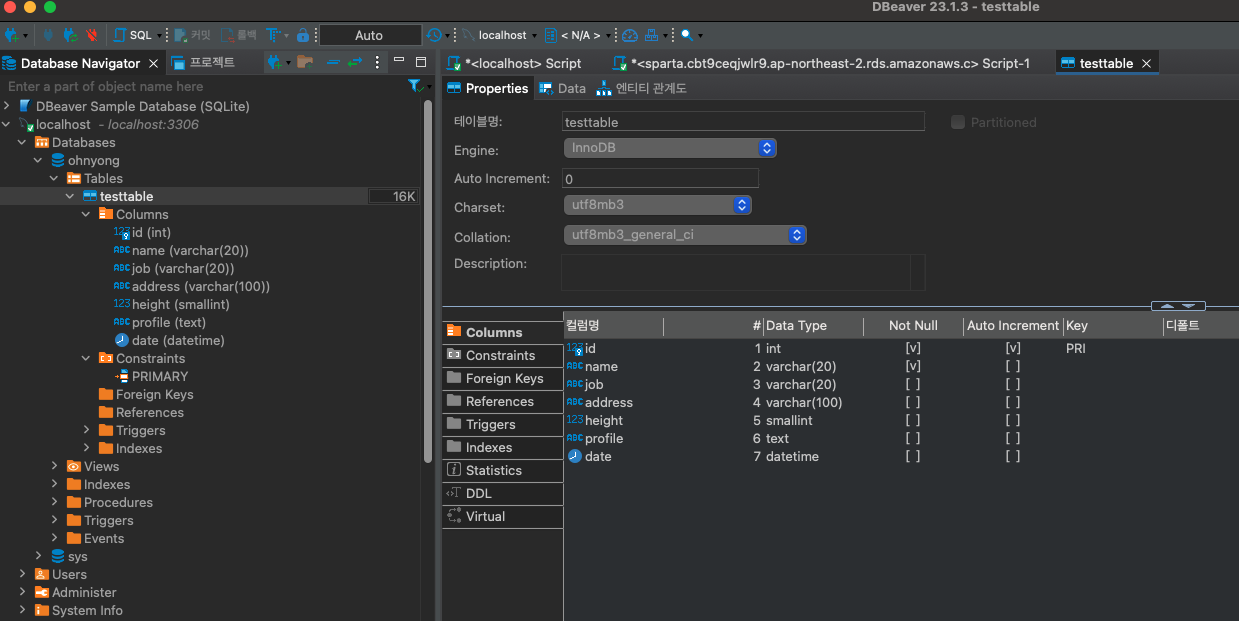Open the Charset utf8mb3 dropdown
This screenshot has width=1239, height=621.
[656, 205]
